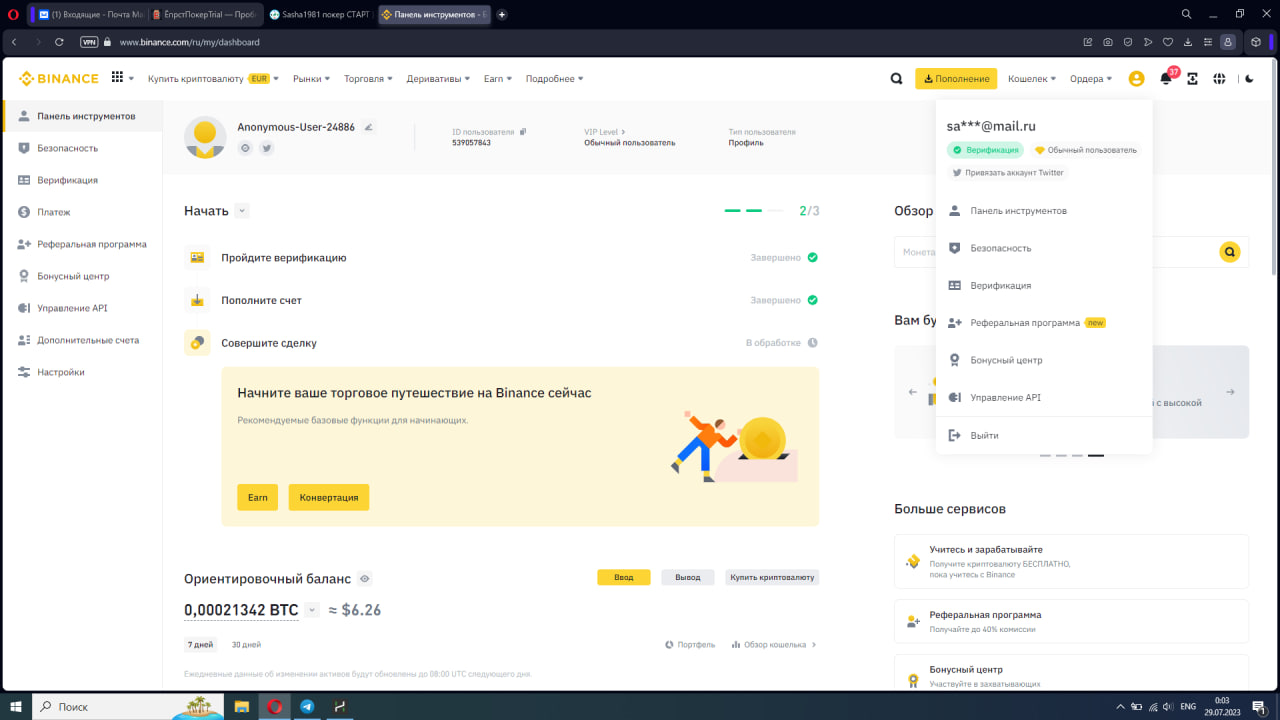Switch to the Sasha1981 покер browser tab
Screen dimensions: 1280x720
(x=319, y=14)
